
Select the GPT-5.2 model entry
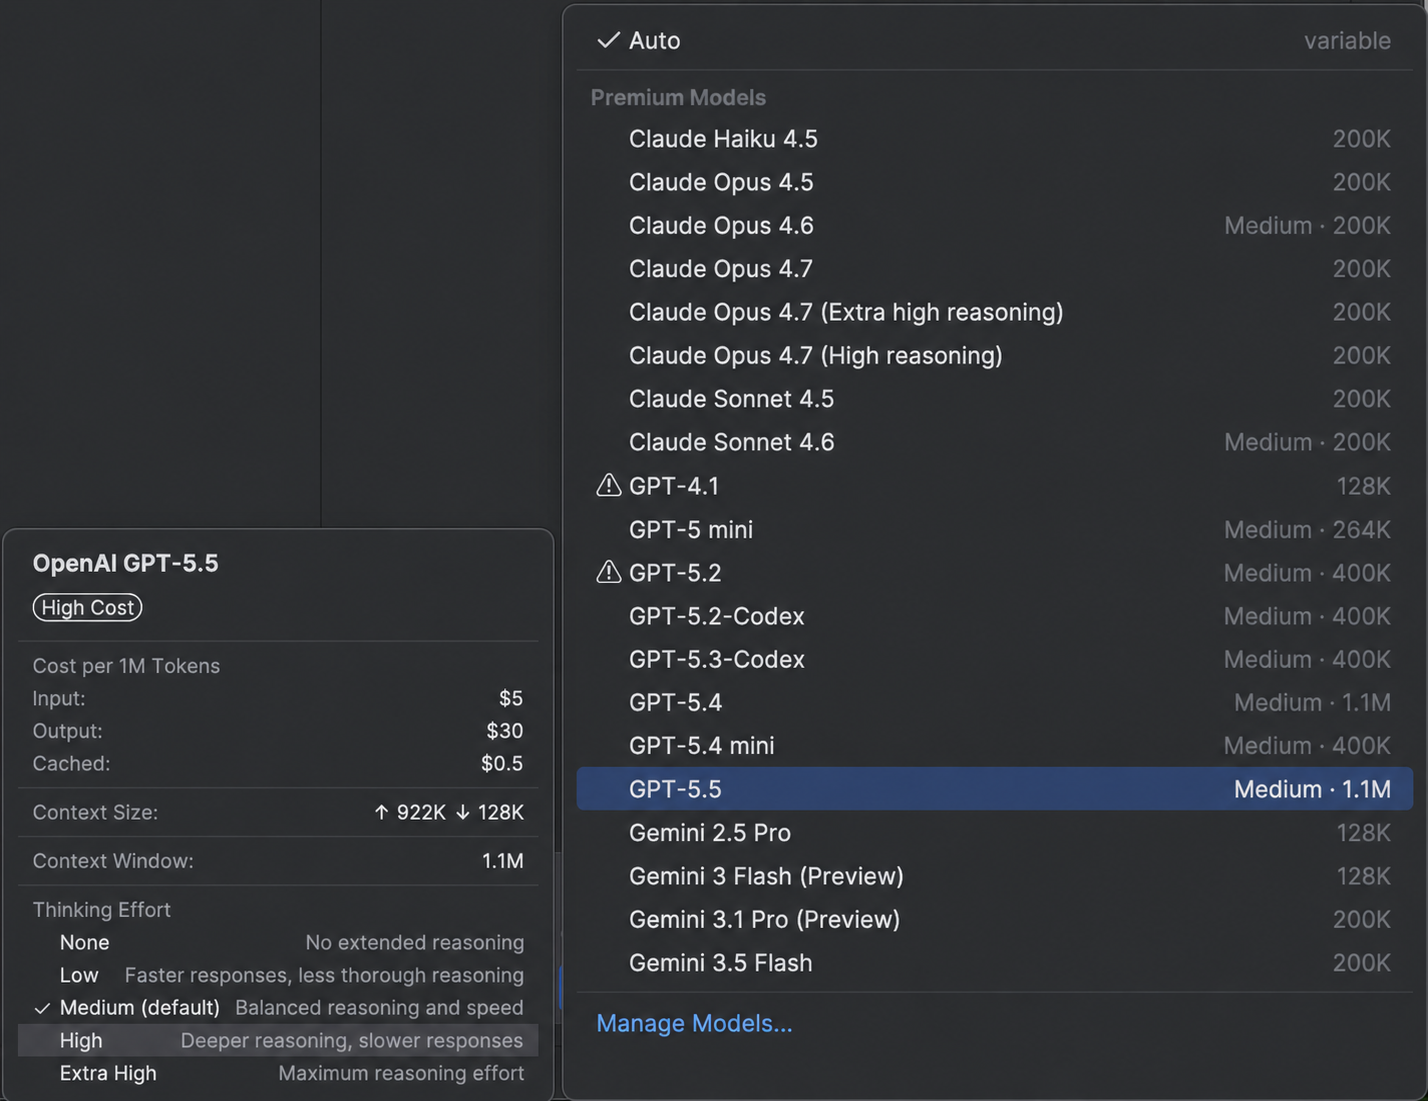[994, 573]
